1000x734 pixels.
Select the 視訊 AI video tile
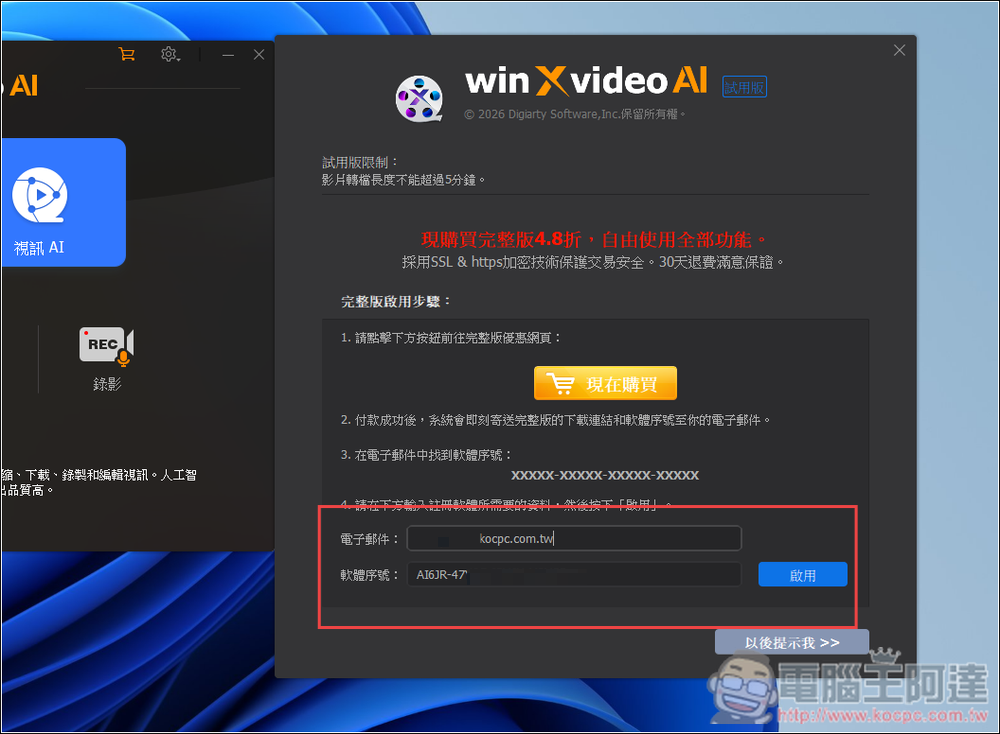pyautogui.click(x=62, y=202)
